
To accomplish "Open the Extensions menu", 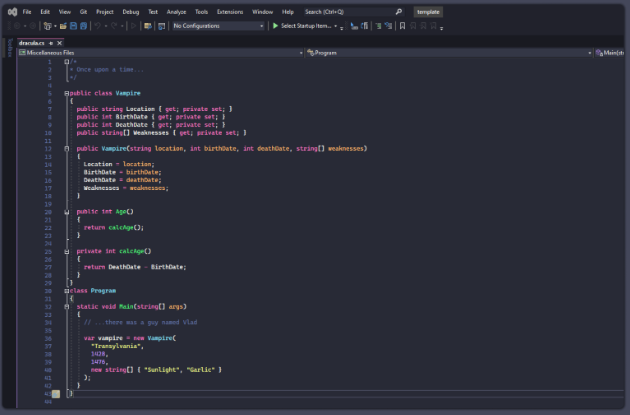I will (x=229, y=11).
